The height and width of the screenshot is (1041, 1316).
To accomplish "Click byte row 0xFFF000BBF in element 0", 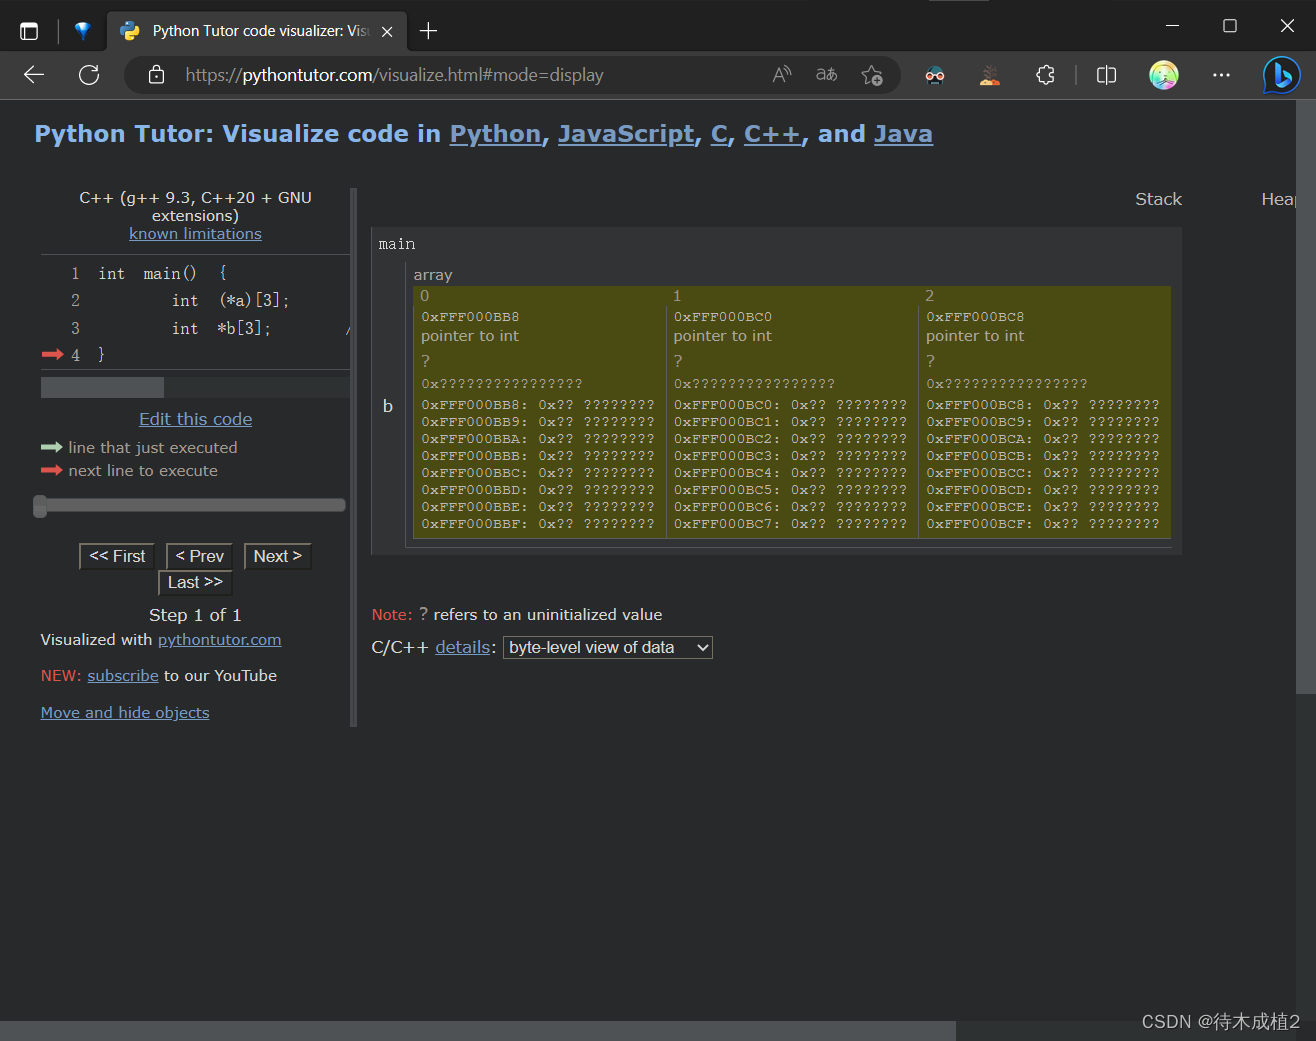I will coord(538,524).
